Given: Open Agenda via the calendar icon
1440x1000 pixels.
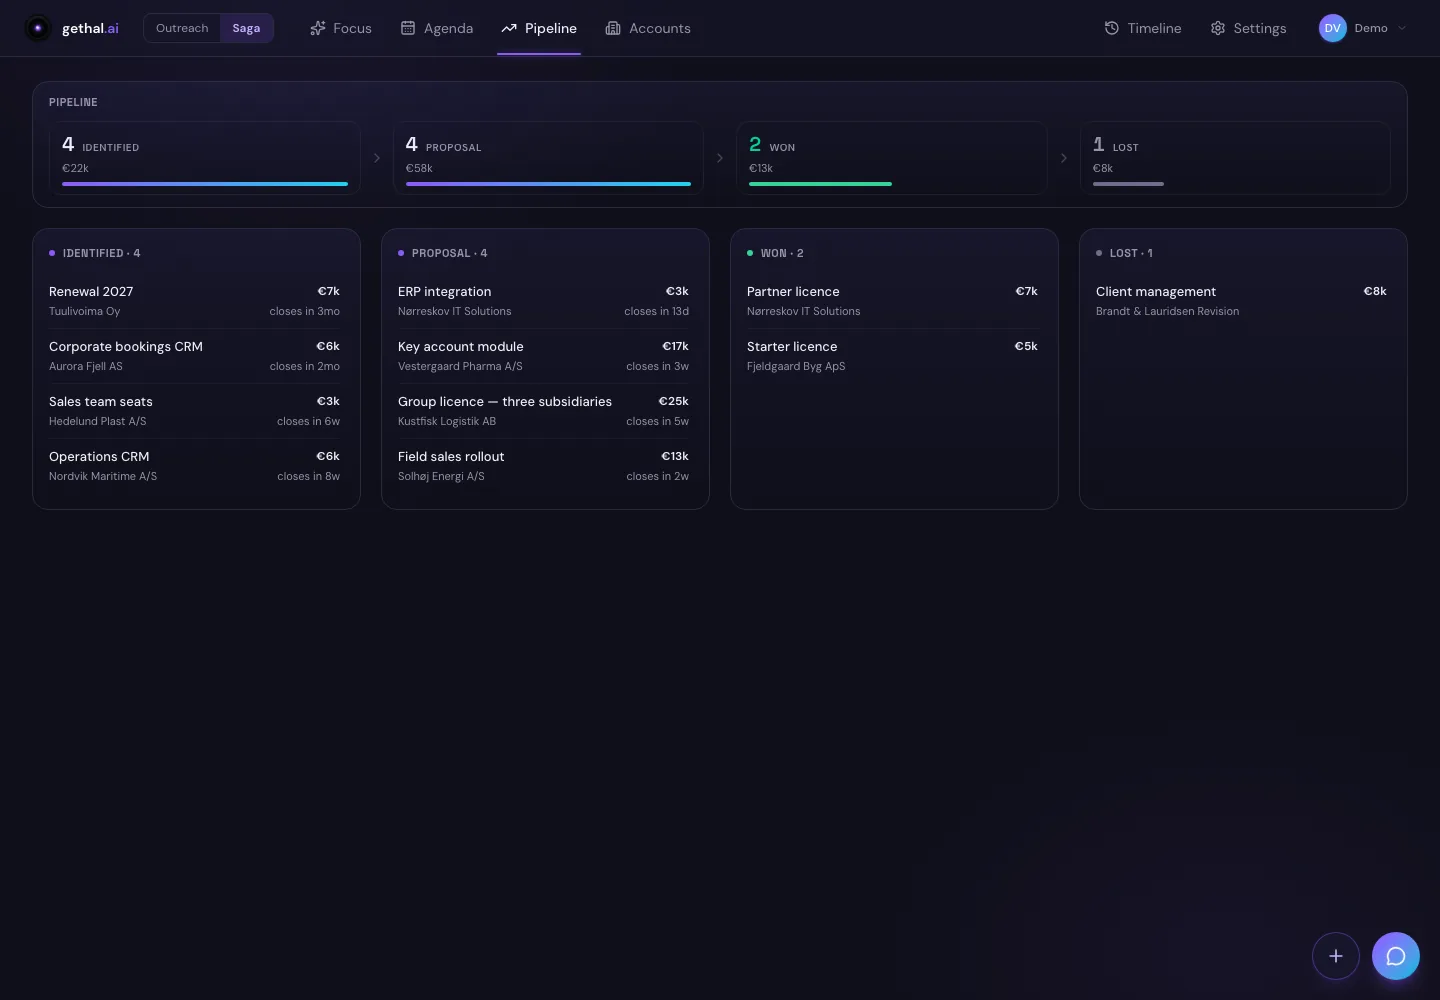Looking at the screenshot, I should coord(408,28).
